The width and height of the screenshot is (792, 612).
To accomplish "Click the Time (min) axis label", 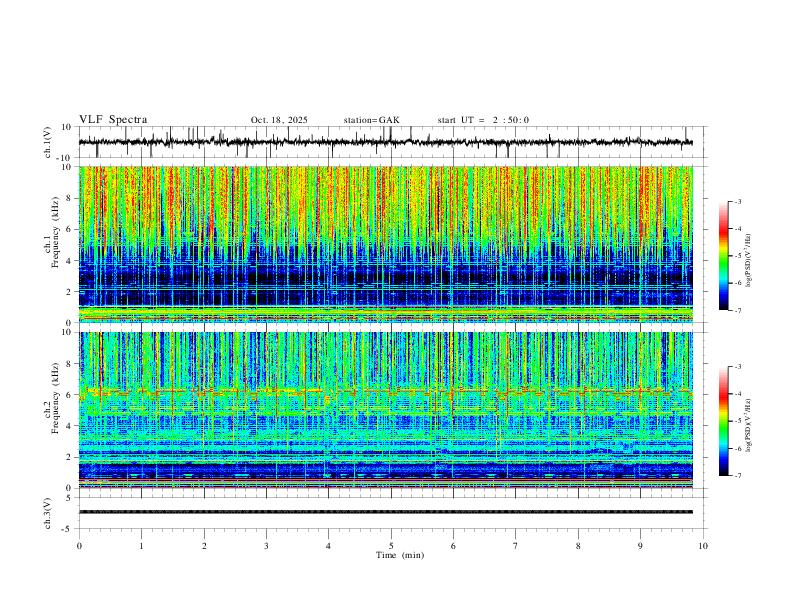I will 400,555.
